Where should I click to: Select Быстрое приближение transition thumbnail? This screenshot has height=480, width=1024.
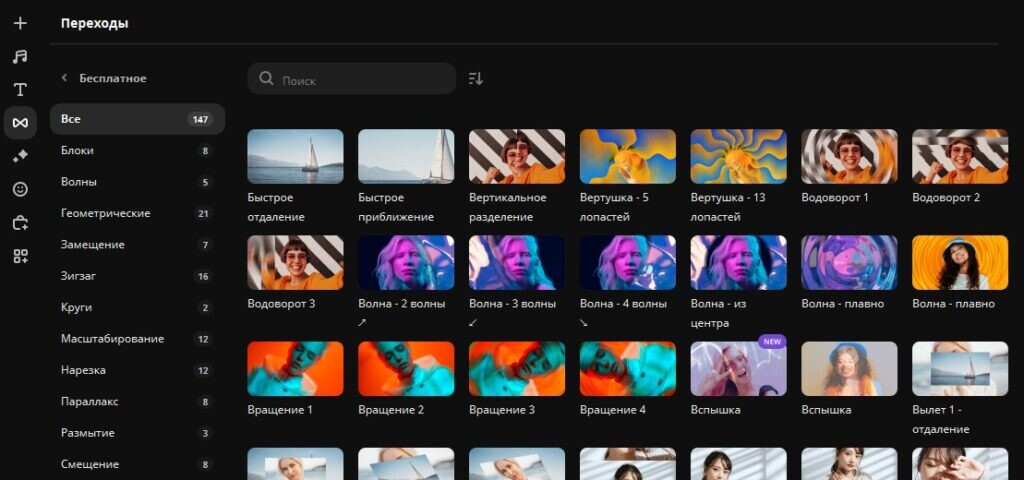pyautogui.click(x=406, y=156)
